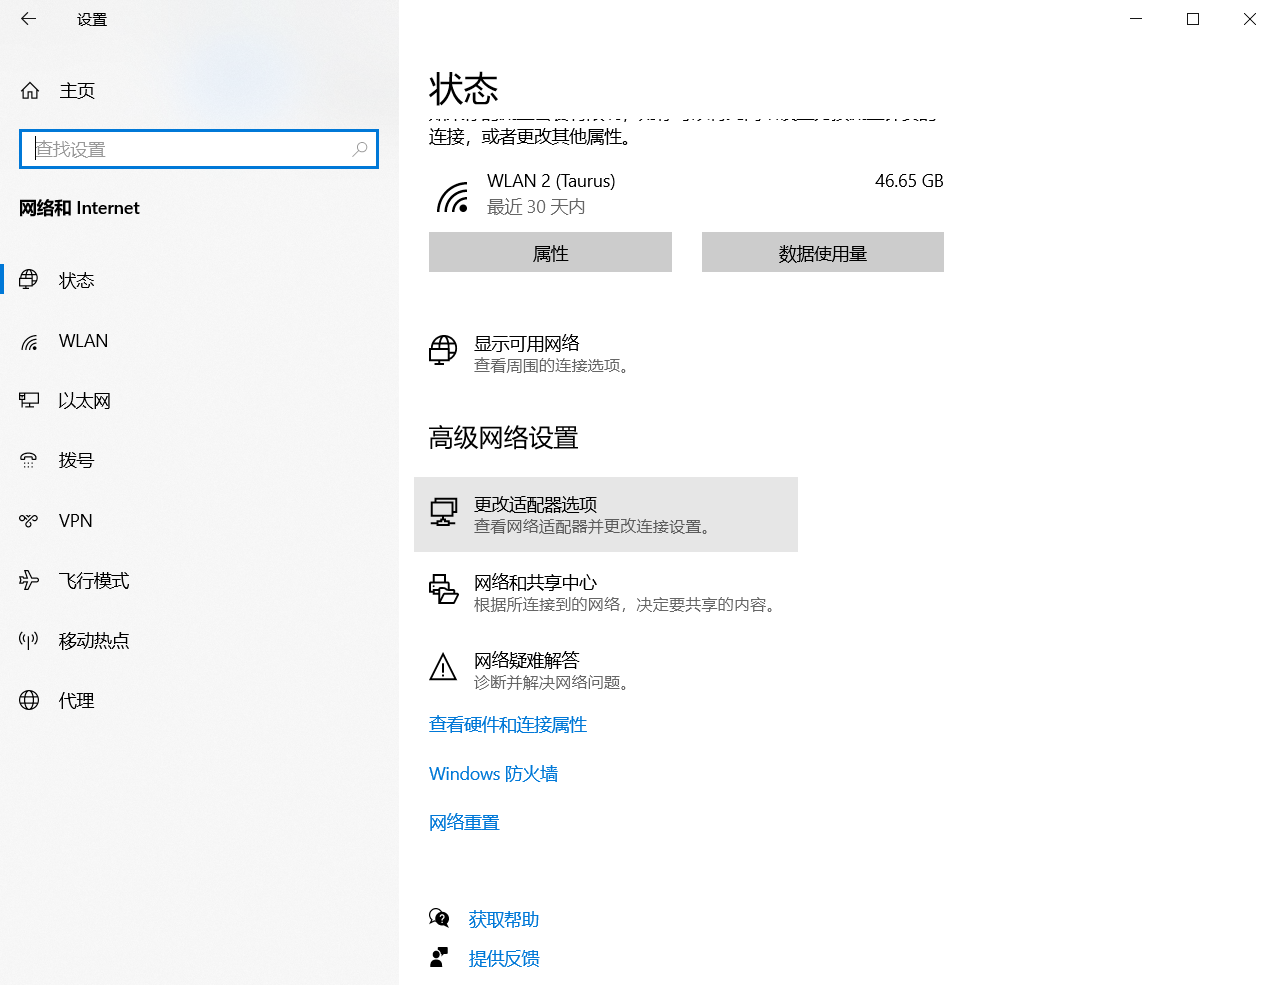Click the mobile hotspot icon
This screenshot has width=1273, height=985.
point(29,641)
